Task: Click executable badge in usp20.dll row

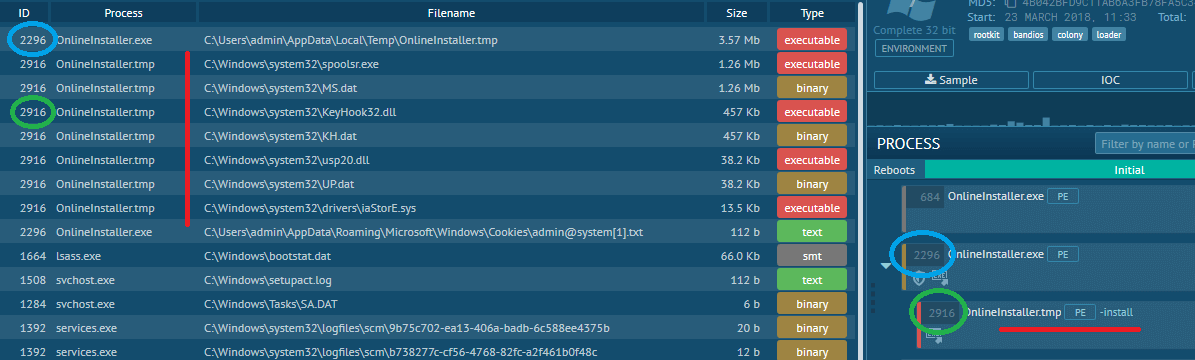Action: (812, 161)
